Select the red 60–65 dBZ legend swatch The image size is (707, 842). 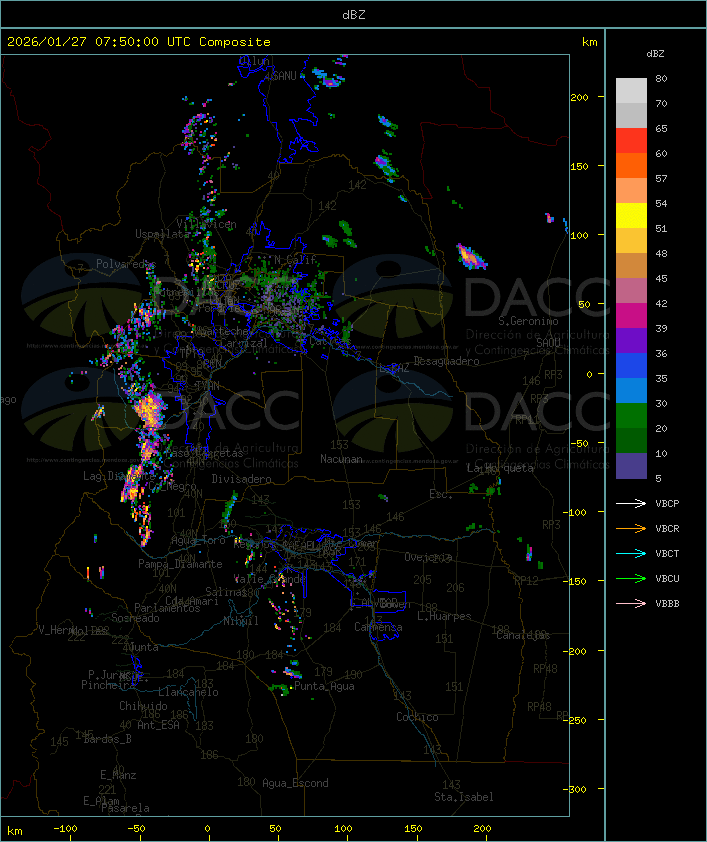631,141
